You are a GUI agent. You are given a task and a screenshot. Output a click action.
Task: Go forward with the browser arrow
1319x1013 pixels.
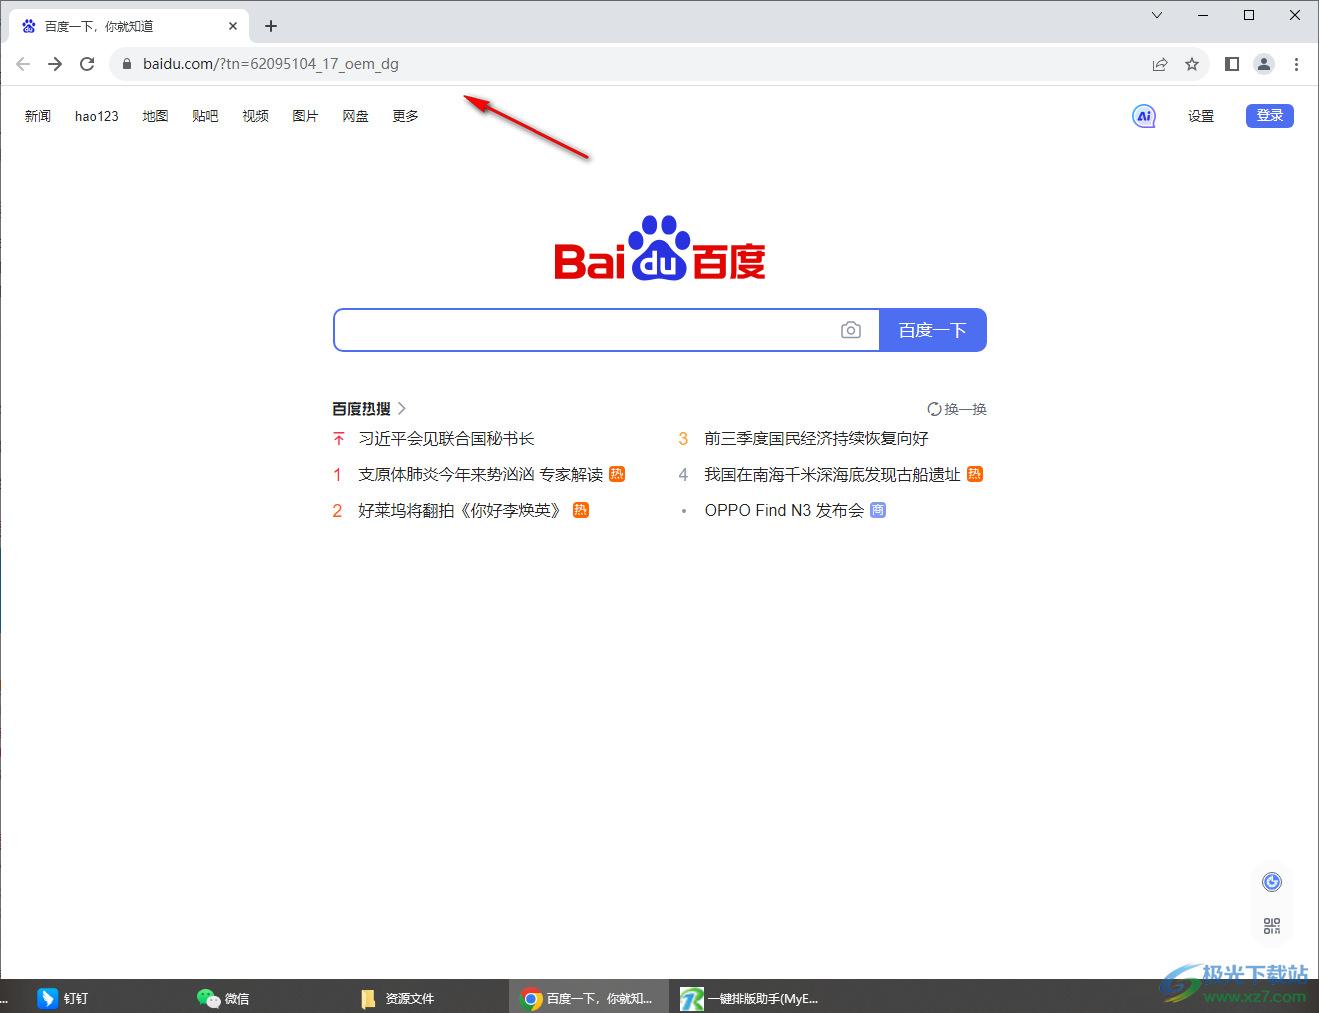(55, 64)
